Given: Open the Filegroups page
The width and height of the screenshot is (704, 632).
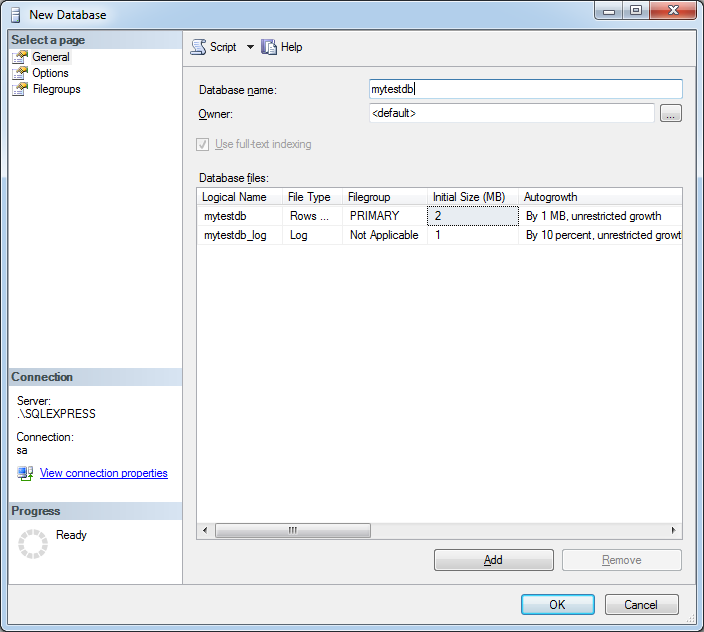Looking at the screenshot, I should tap(57, 89).
